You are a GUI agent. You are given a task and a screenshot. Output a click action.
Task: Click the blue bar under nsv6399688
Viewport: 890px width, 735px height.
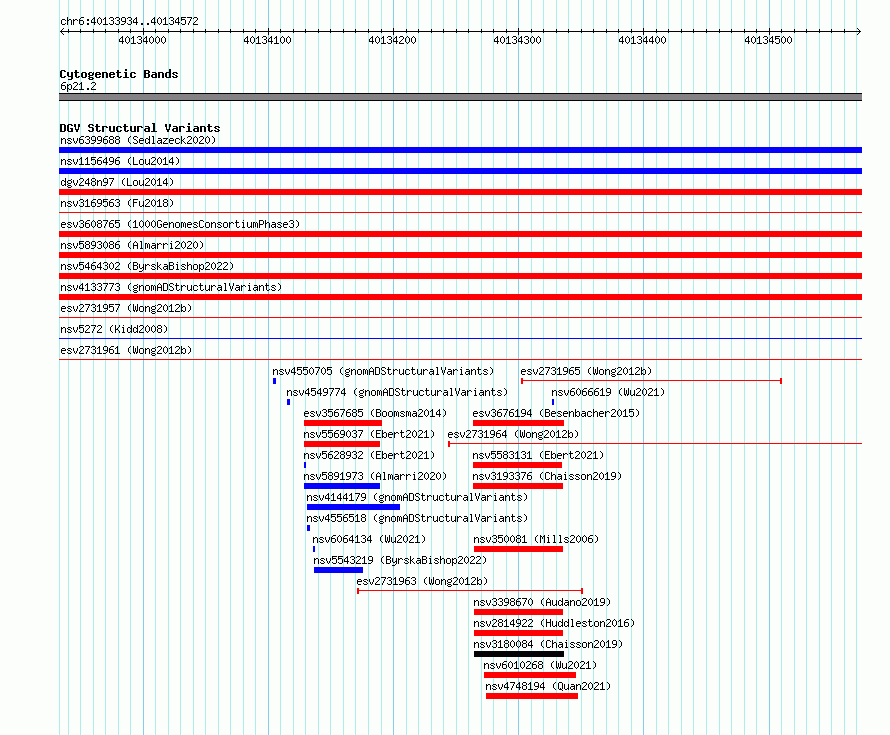coord(460,150)
